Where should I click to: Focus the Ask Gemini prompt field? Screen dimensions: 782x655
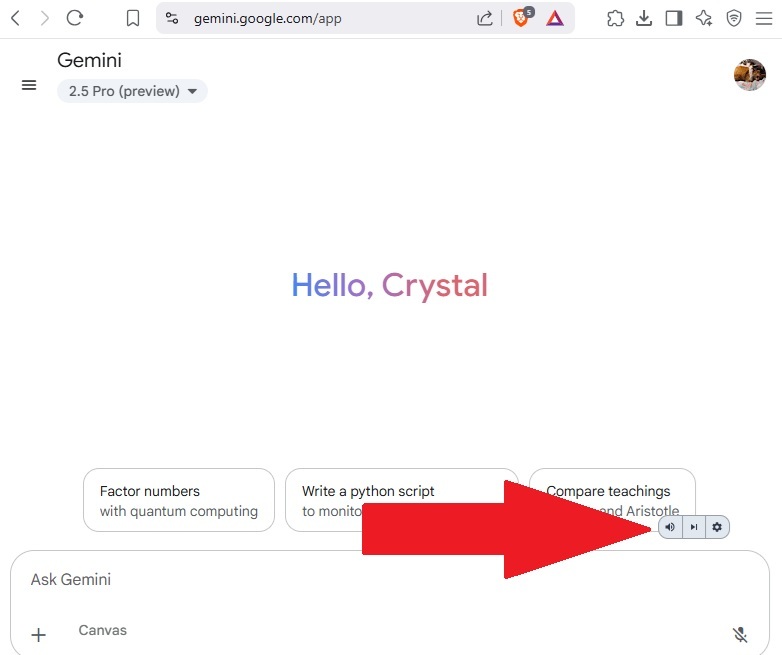point(390,580)
